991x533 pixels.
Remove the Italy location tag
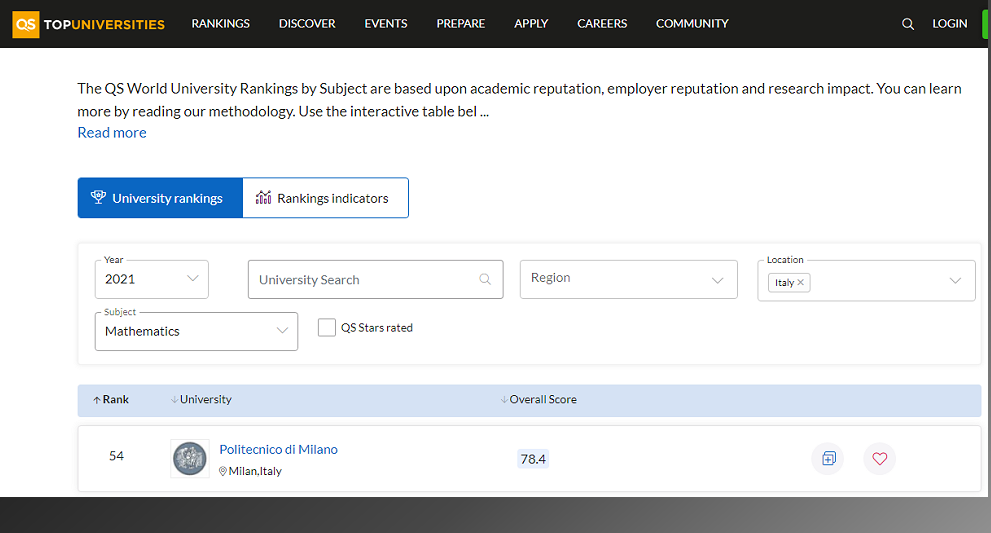point(800,283)
